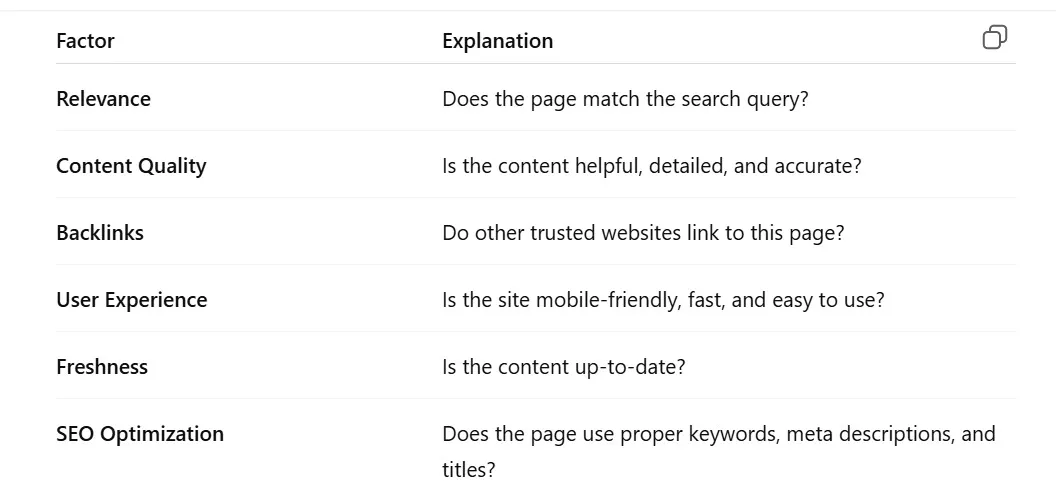This screenshot has height=487, width=1056.
Task: Click the mobile-friendly, fast, easy to use explanation
Action: pos(663,300)
